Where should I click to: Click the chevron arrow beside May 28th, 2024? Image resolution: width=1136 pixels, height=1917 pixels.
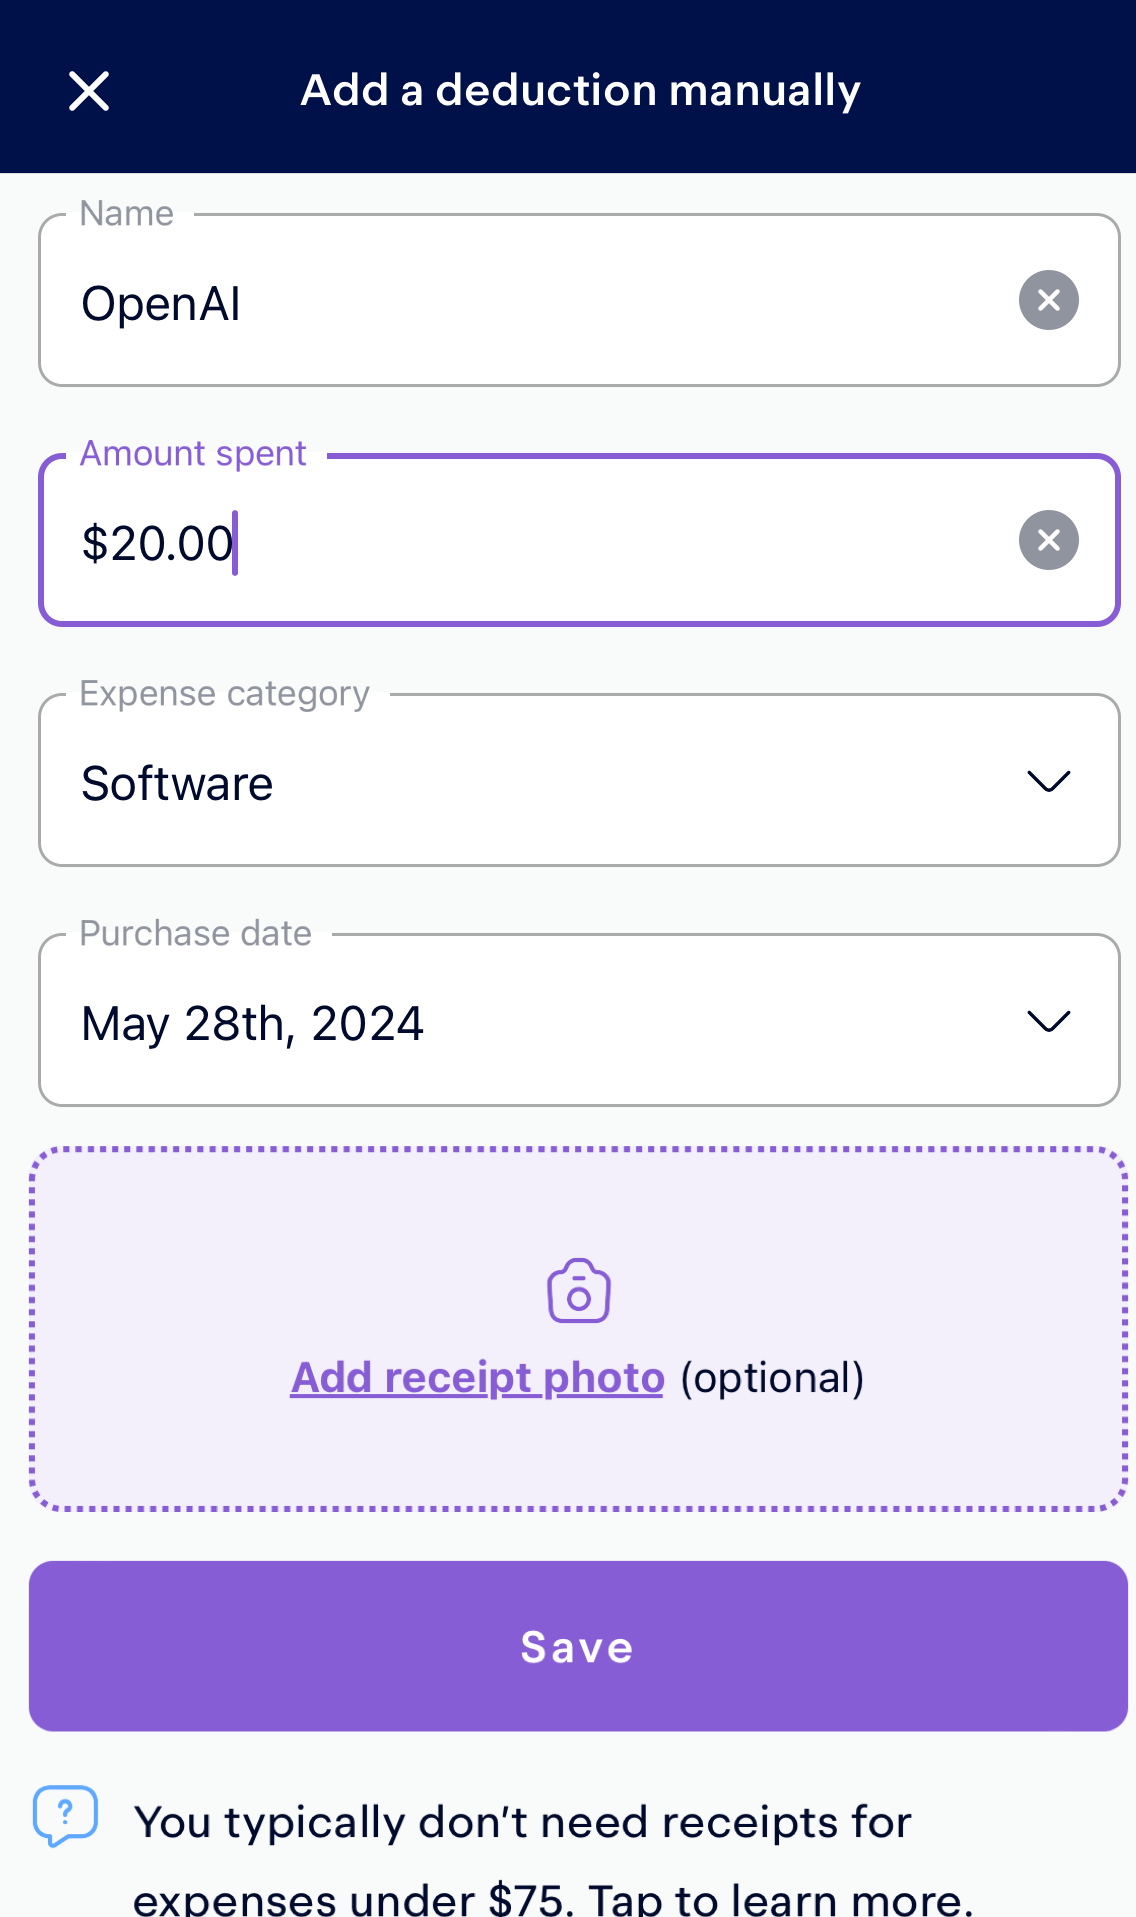(1048, 1021)
